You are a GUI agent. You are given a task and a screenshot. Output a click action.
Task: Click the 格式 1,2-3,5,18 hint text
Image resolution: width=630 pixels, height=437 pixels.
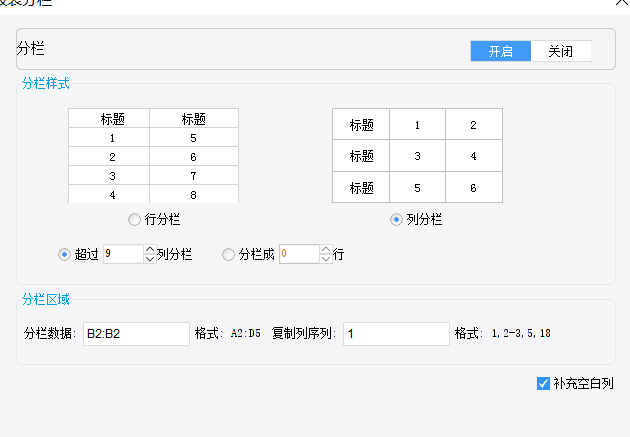click(x=516, y=334)
